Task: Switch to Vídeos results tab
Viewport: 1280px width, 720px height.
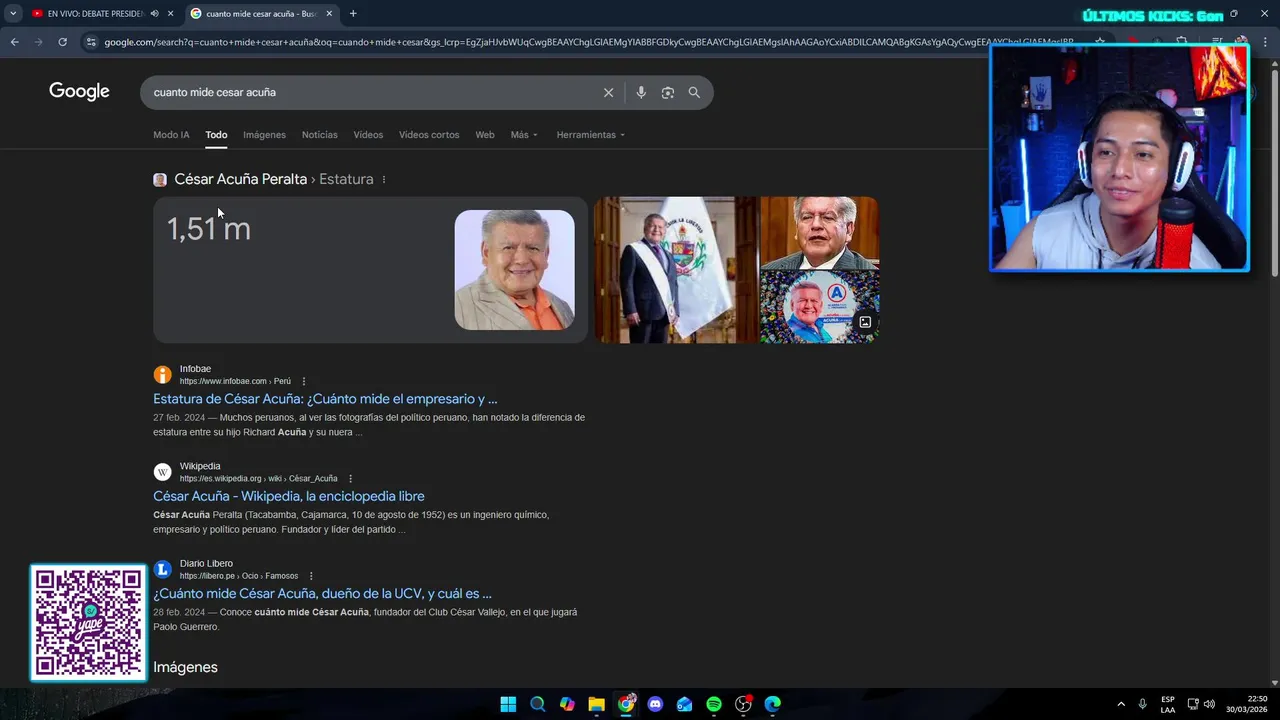Action: (x=368, y=135)
